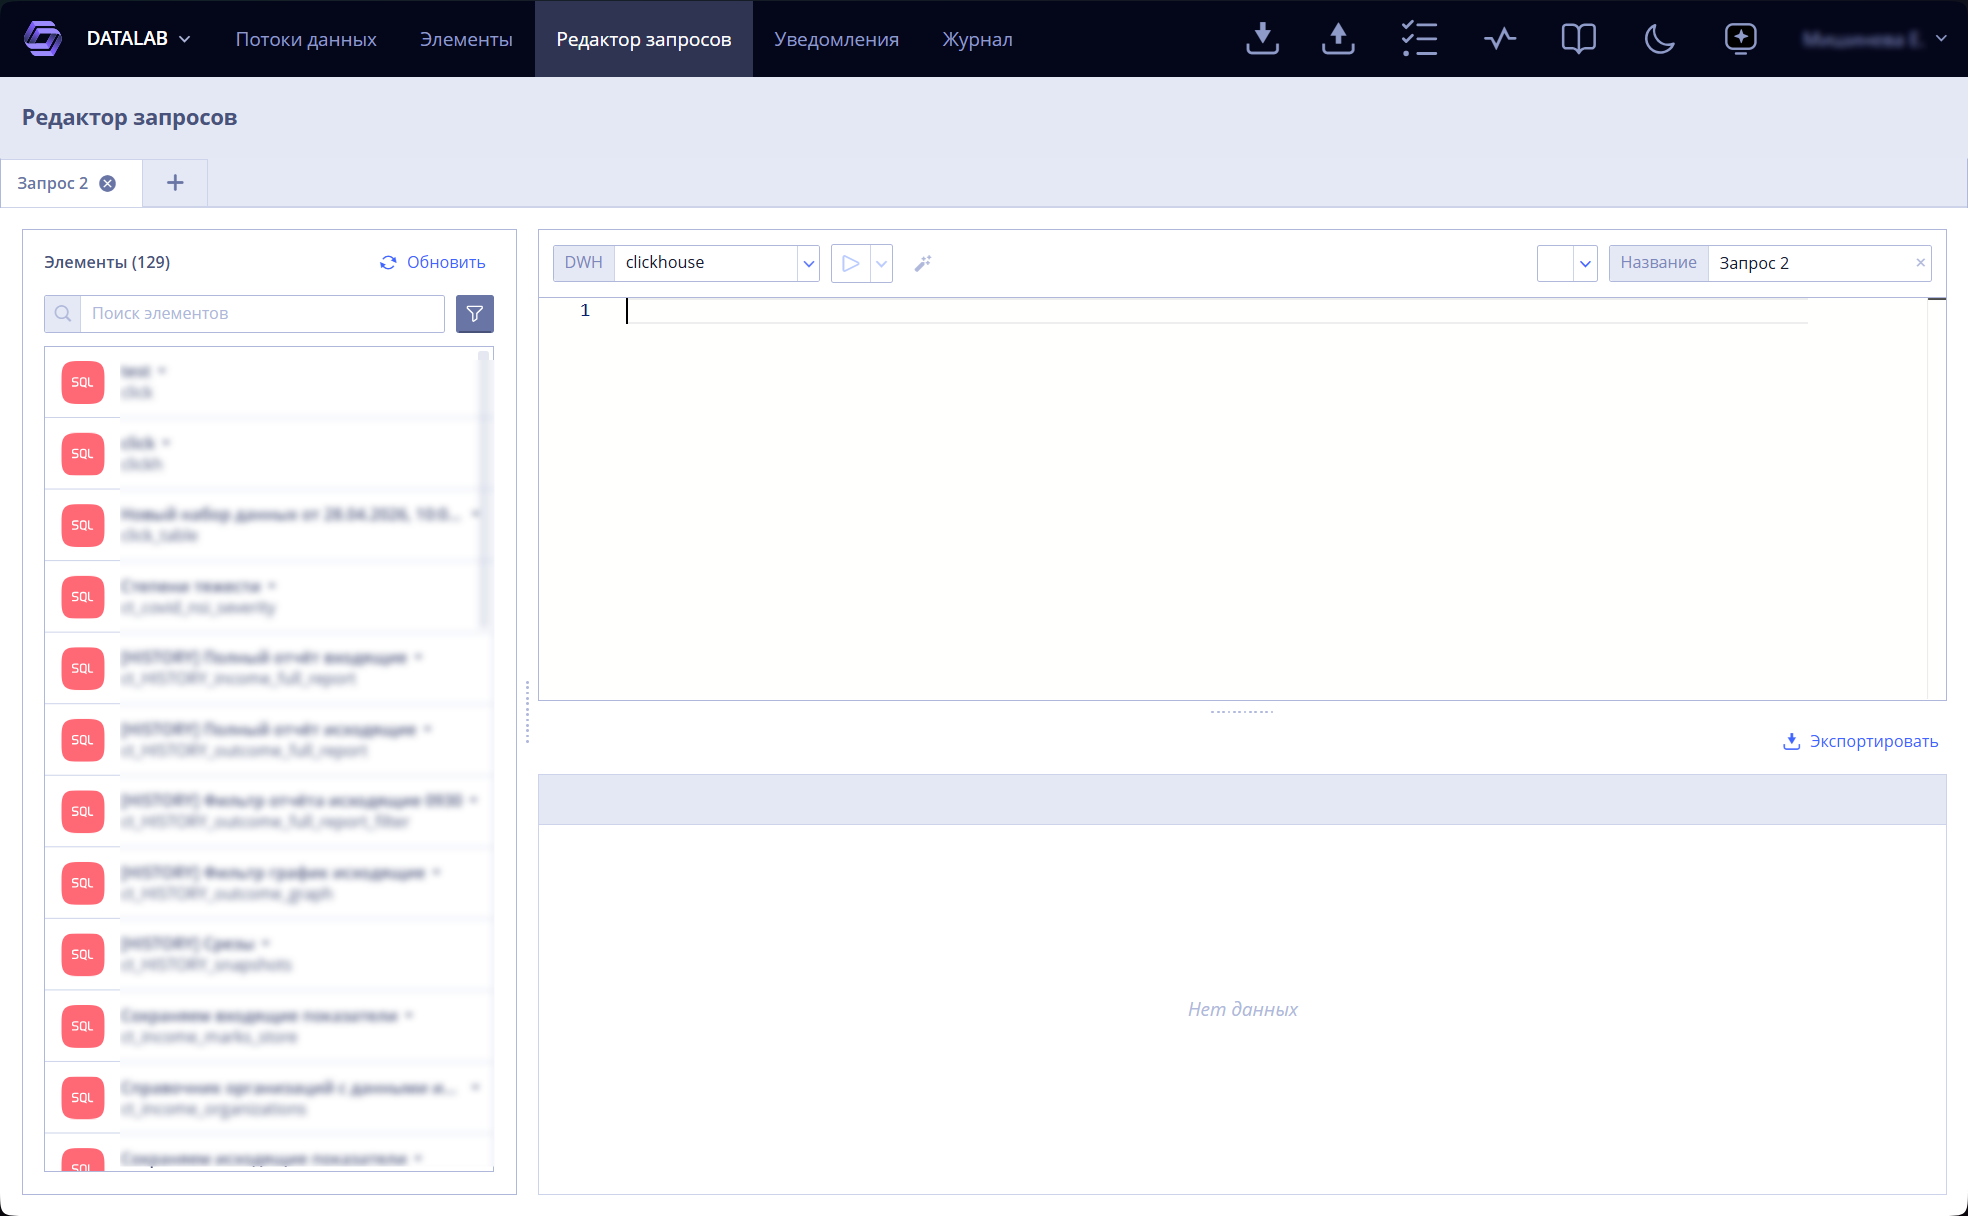
Task: Run the query with the play button
Action: click(x=850, y=263)
